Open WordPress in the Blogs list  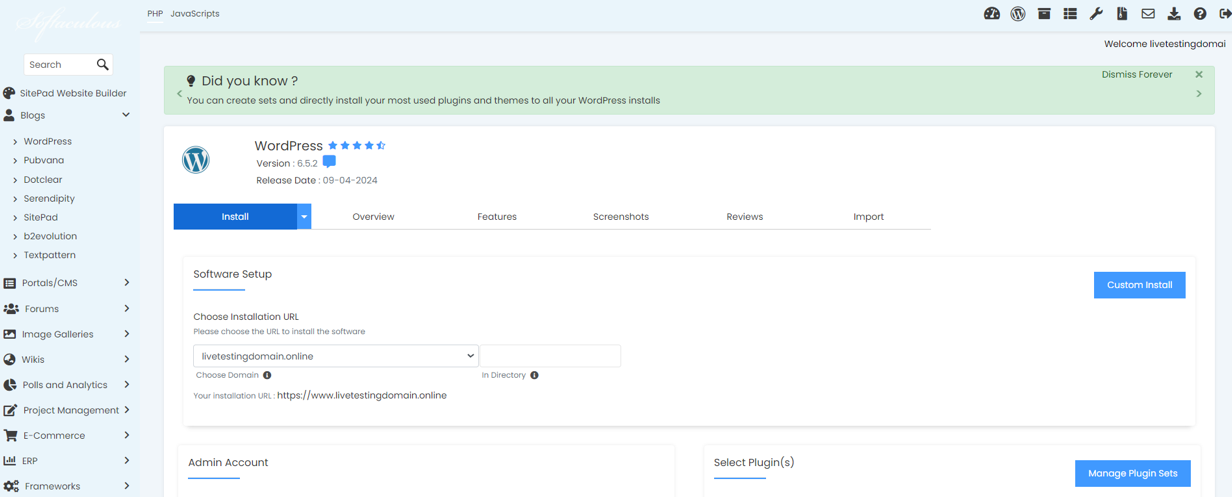48,141
